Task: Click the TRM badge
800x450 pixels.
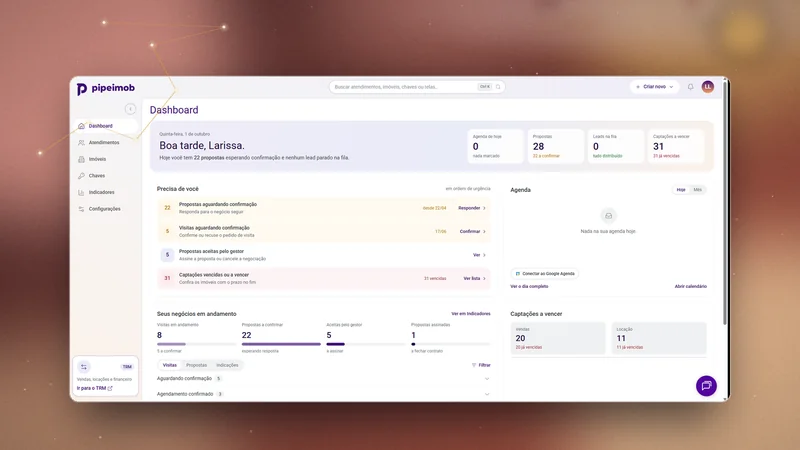Action: pos(127,367)
